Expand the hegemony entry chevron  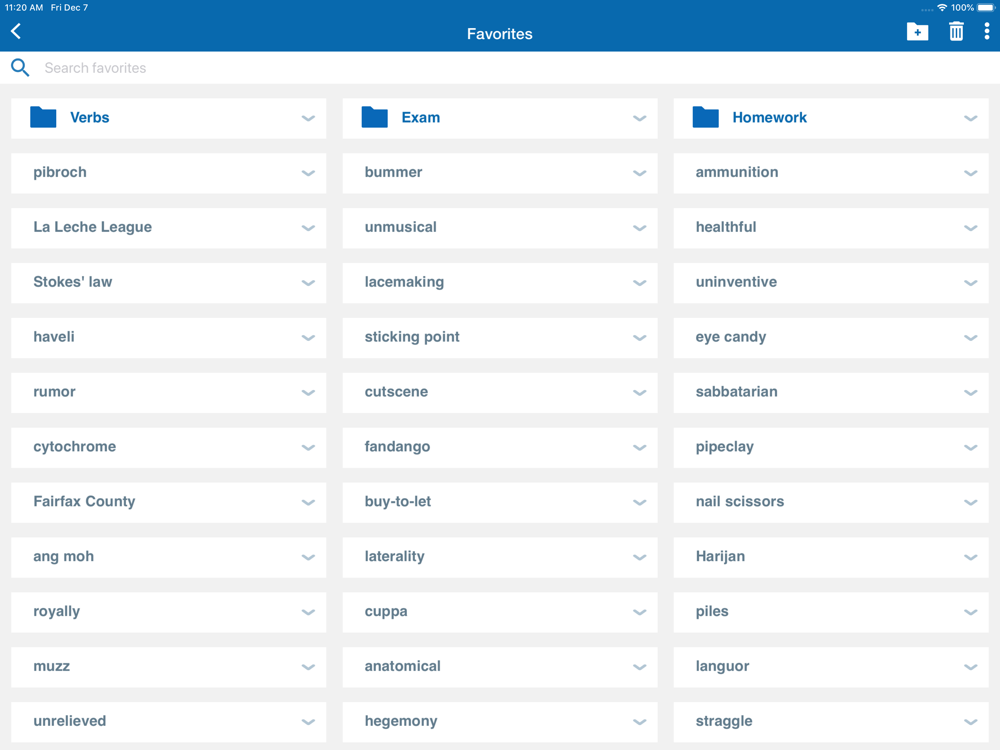coord(639,722)
